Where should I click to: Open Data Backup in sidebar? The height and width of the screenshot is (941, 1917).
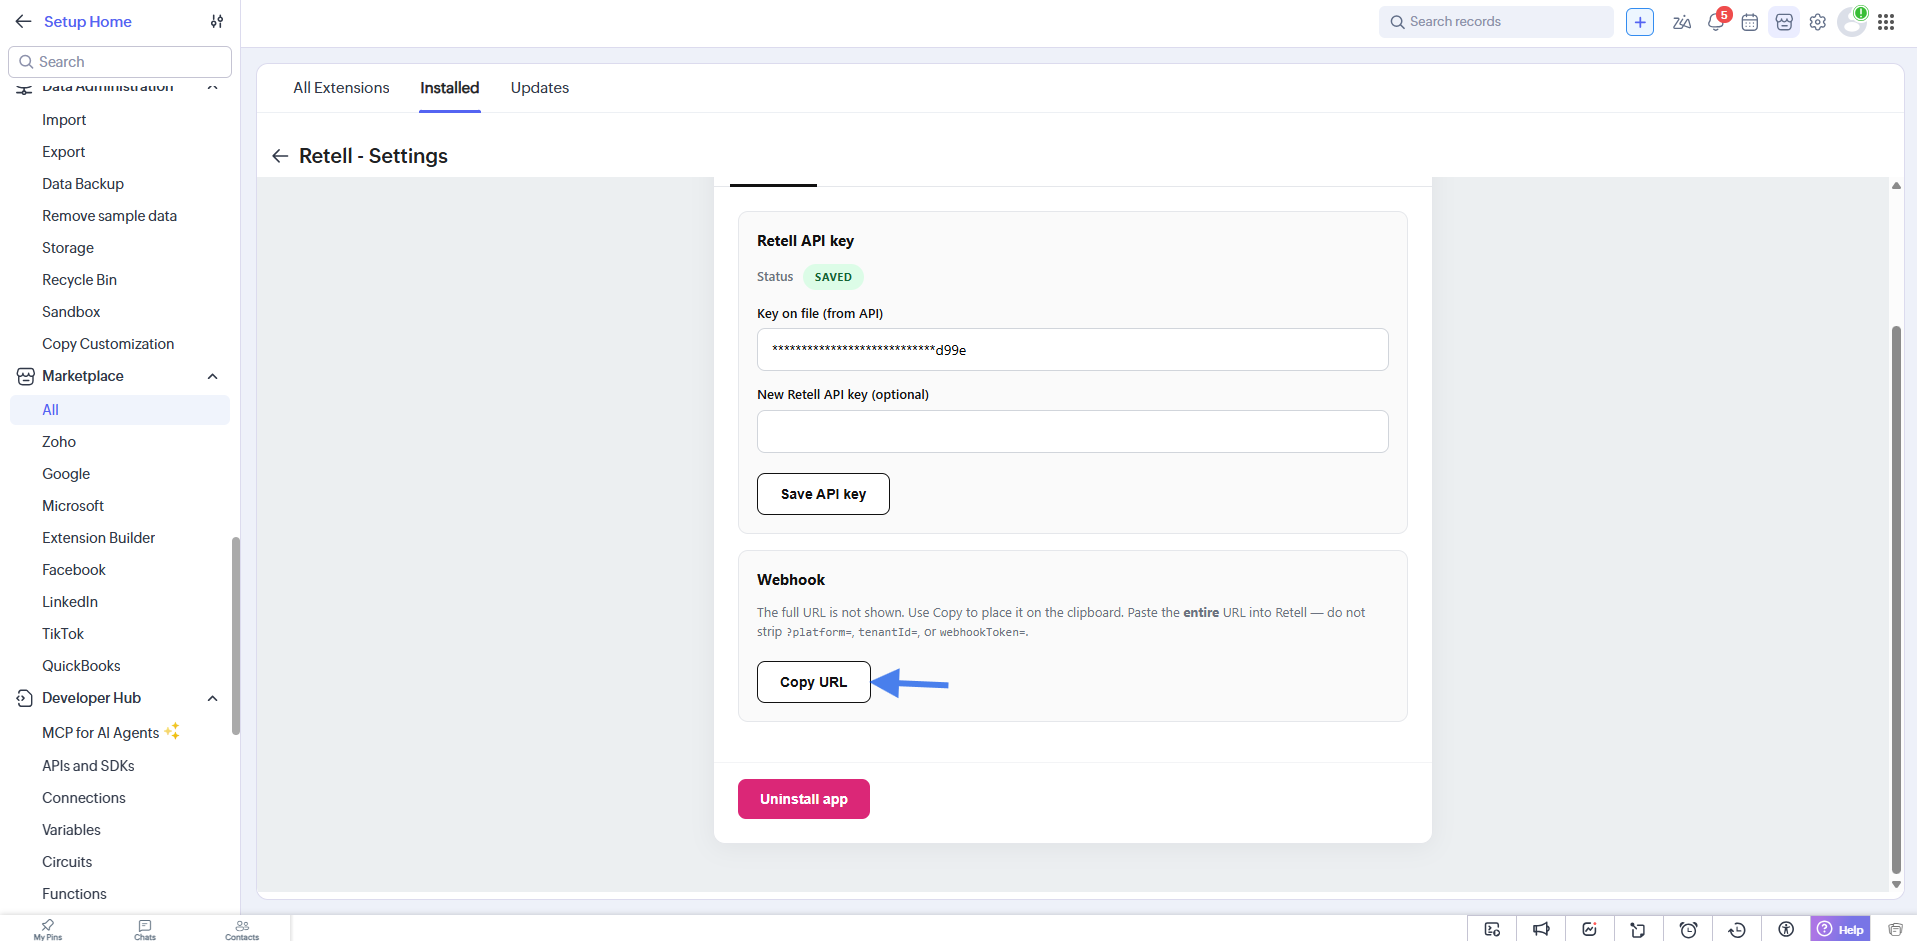(x=83, y=184)
